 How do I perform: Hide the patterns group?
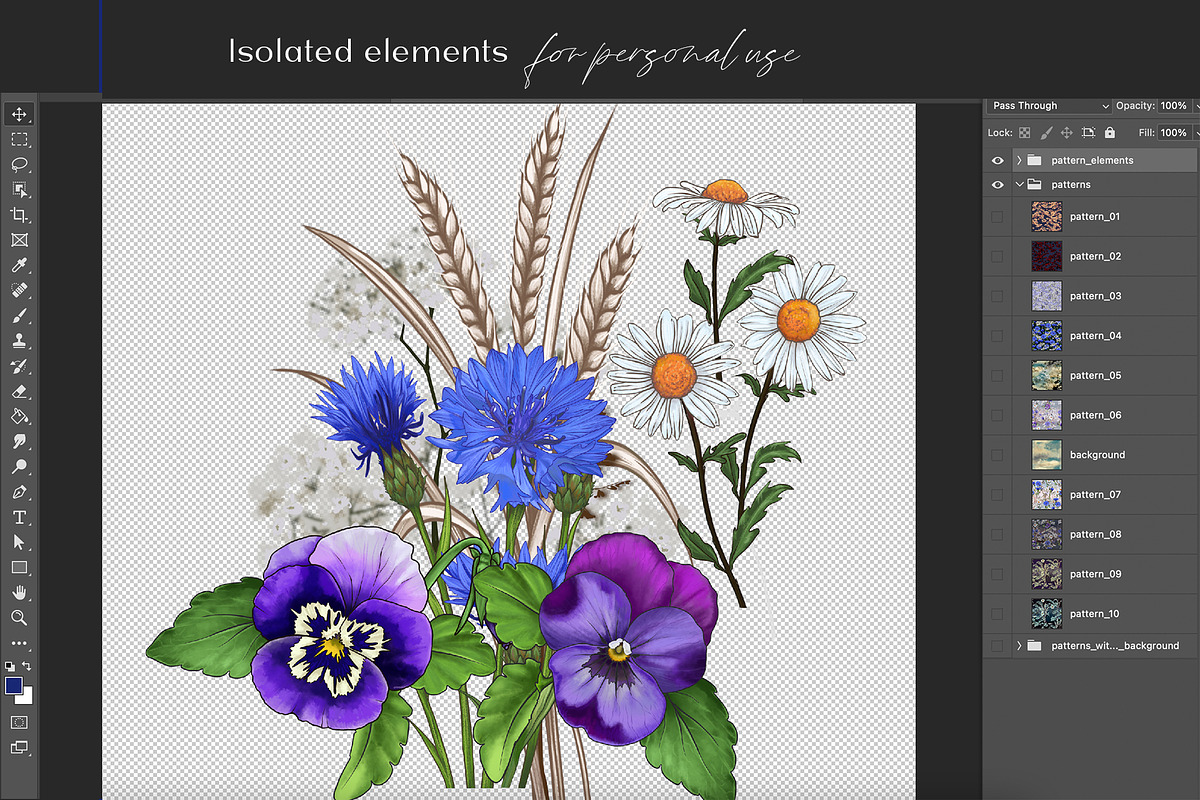pos(997,185)
